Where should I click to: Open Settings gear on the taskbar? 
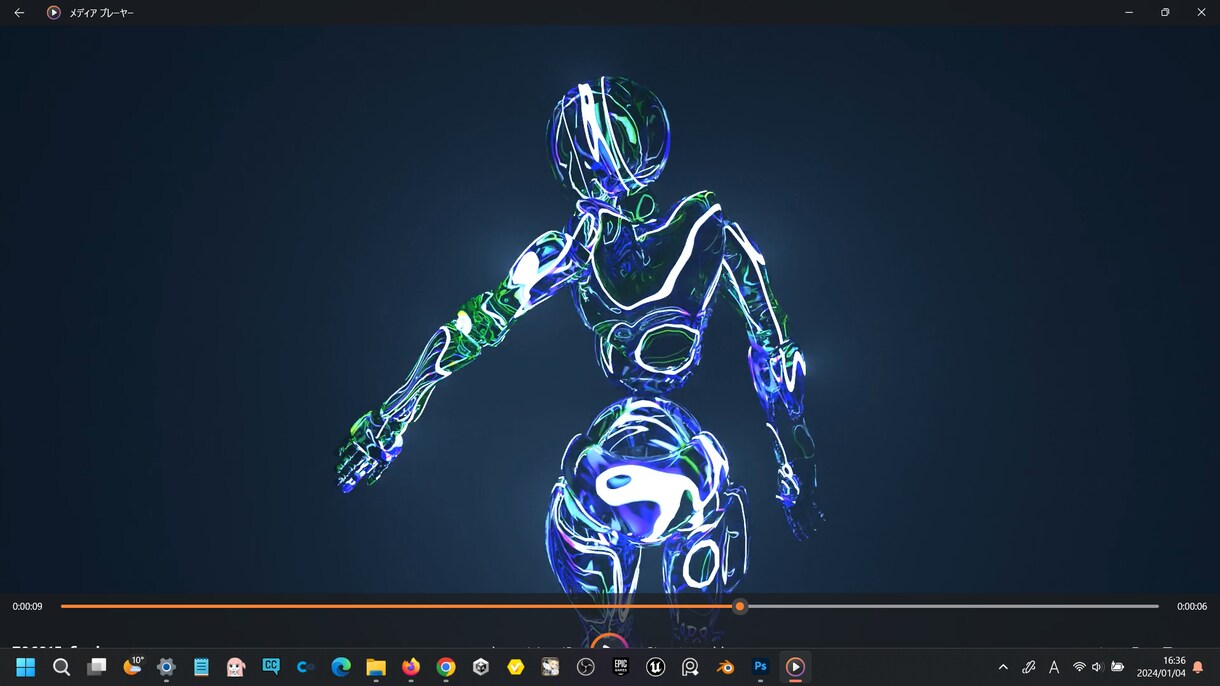[x=166, y=667]
